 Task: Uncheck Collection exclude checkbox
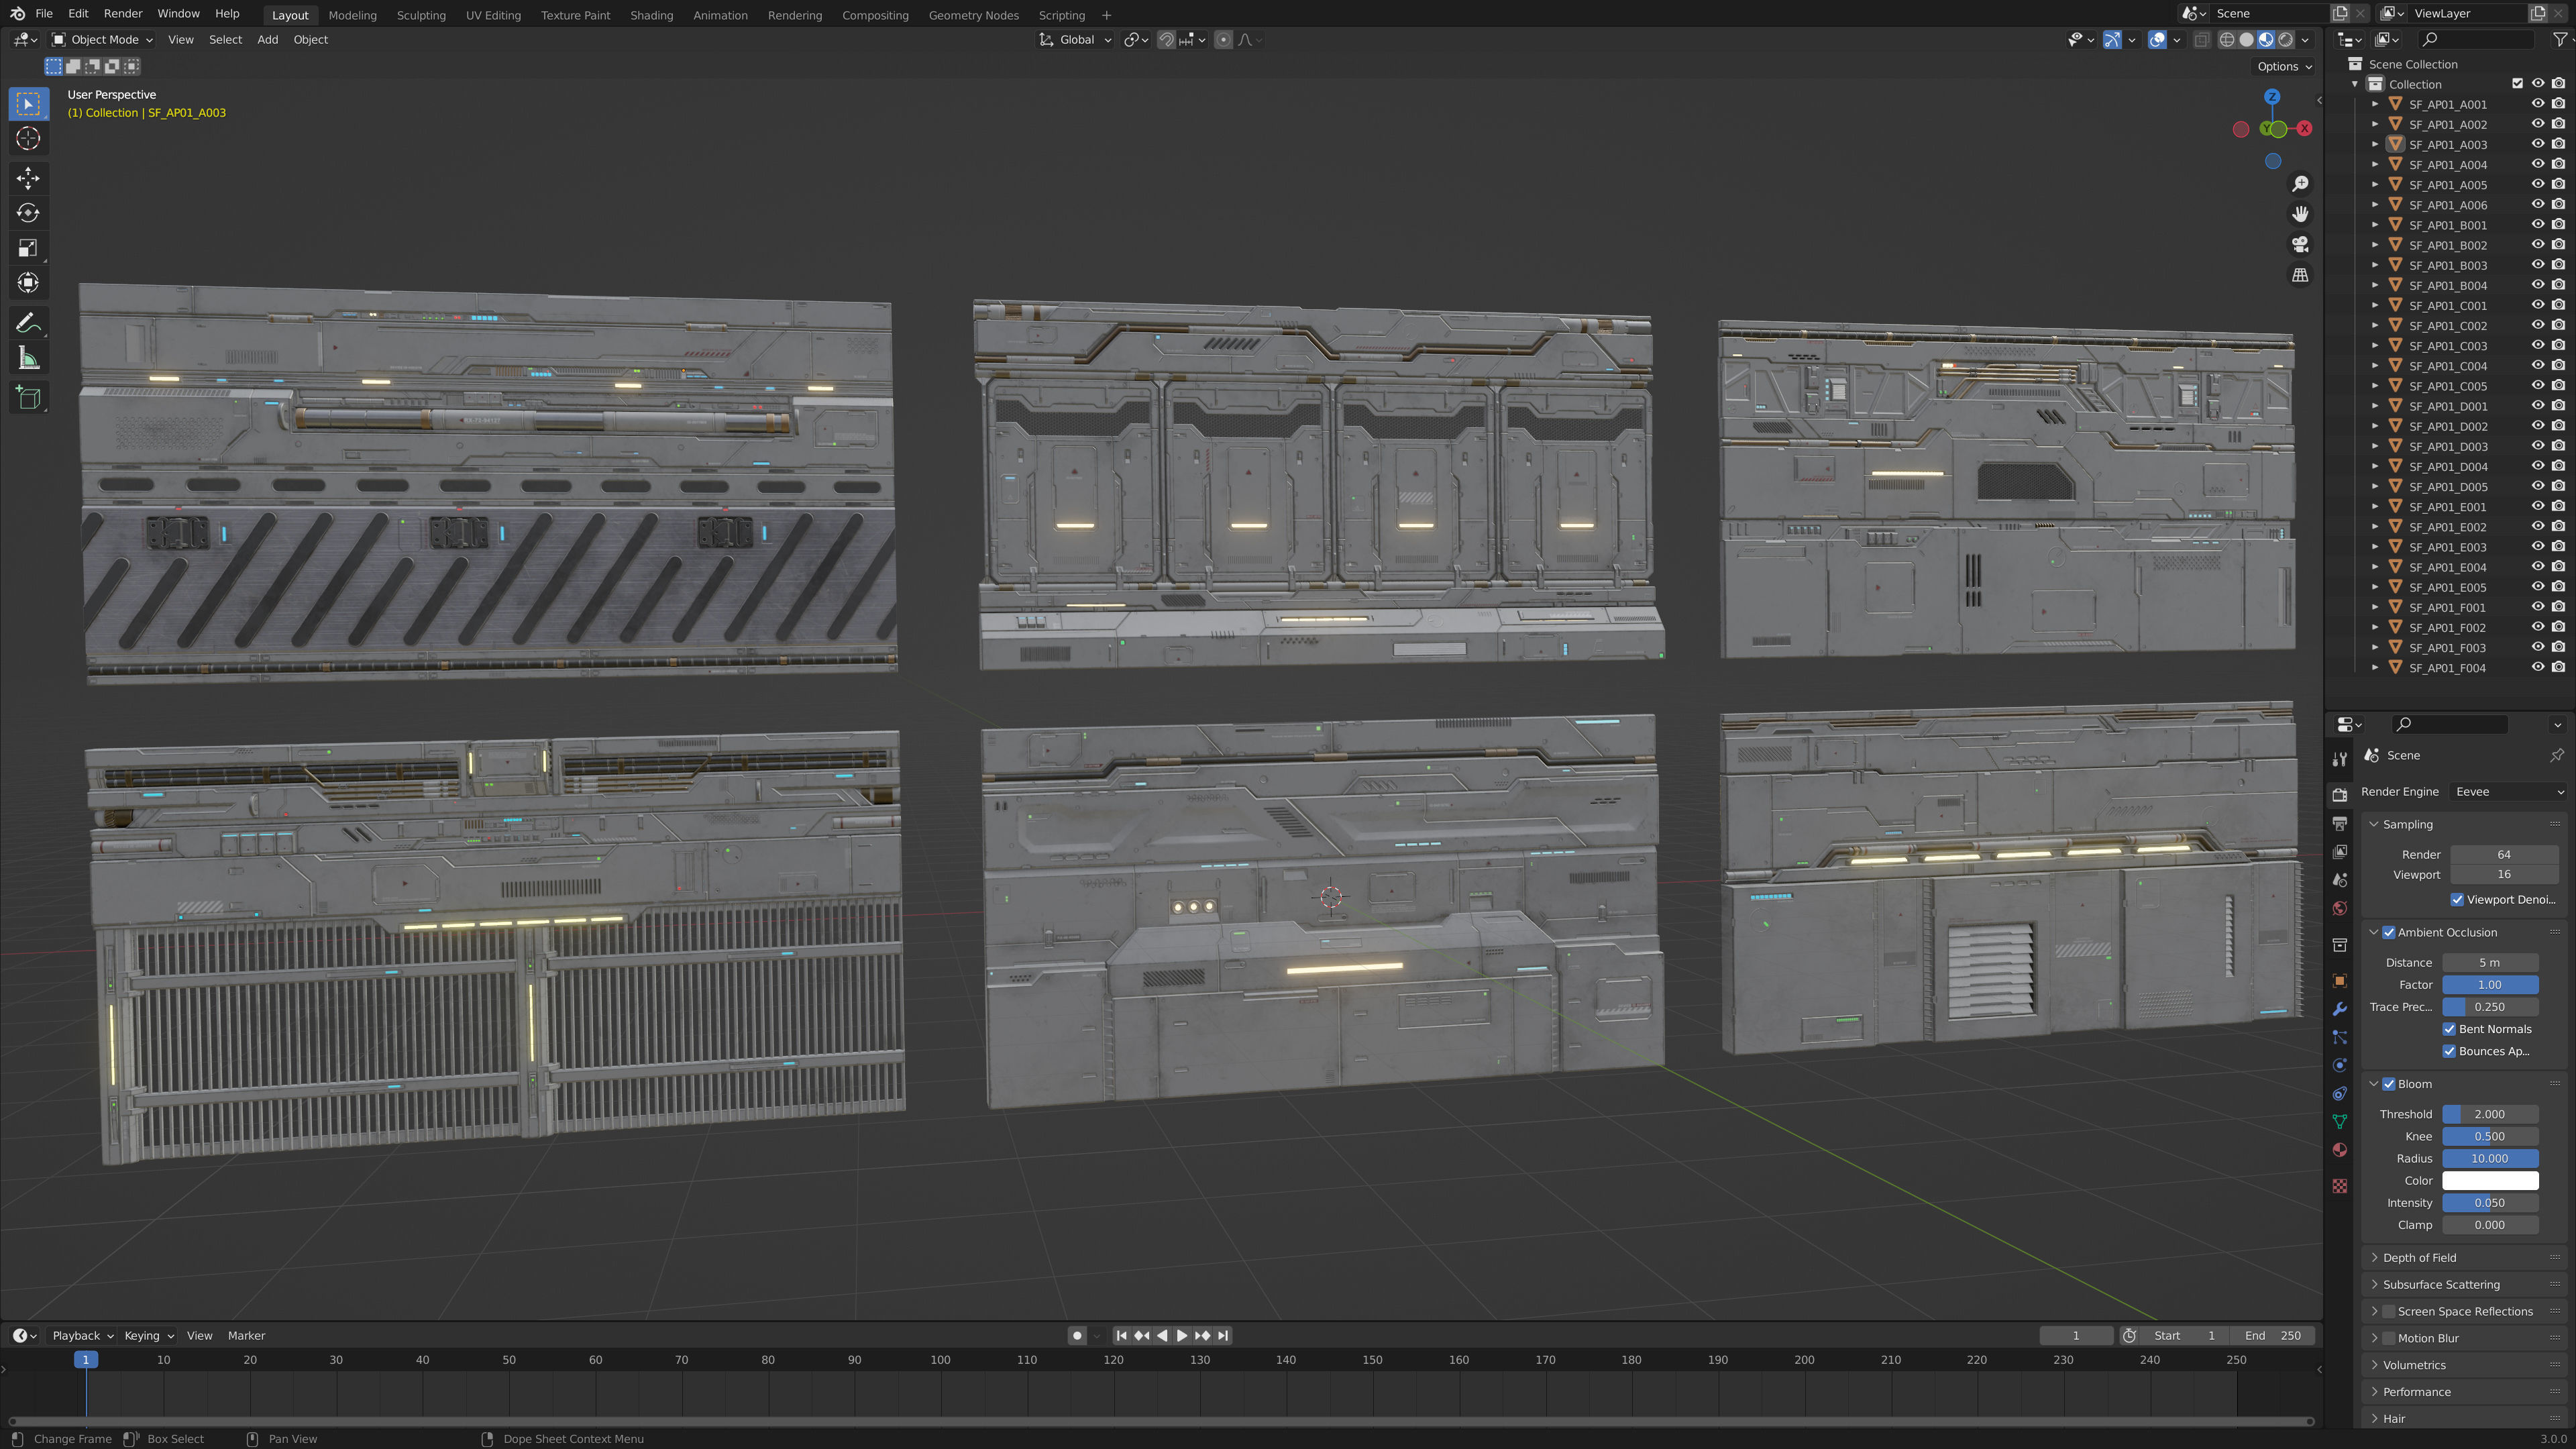[2517, 84]
